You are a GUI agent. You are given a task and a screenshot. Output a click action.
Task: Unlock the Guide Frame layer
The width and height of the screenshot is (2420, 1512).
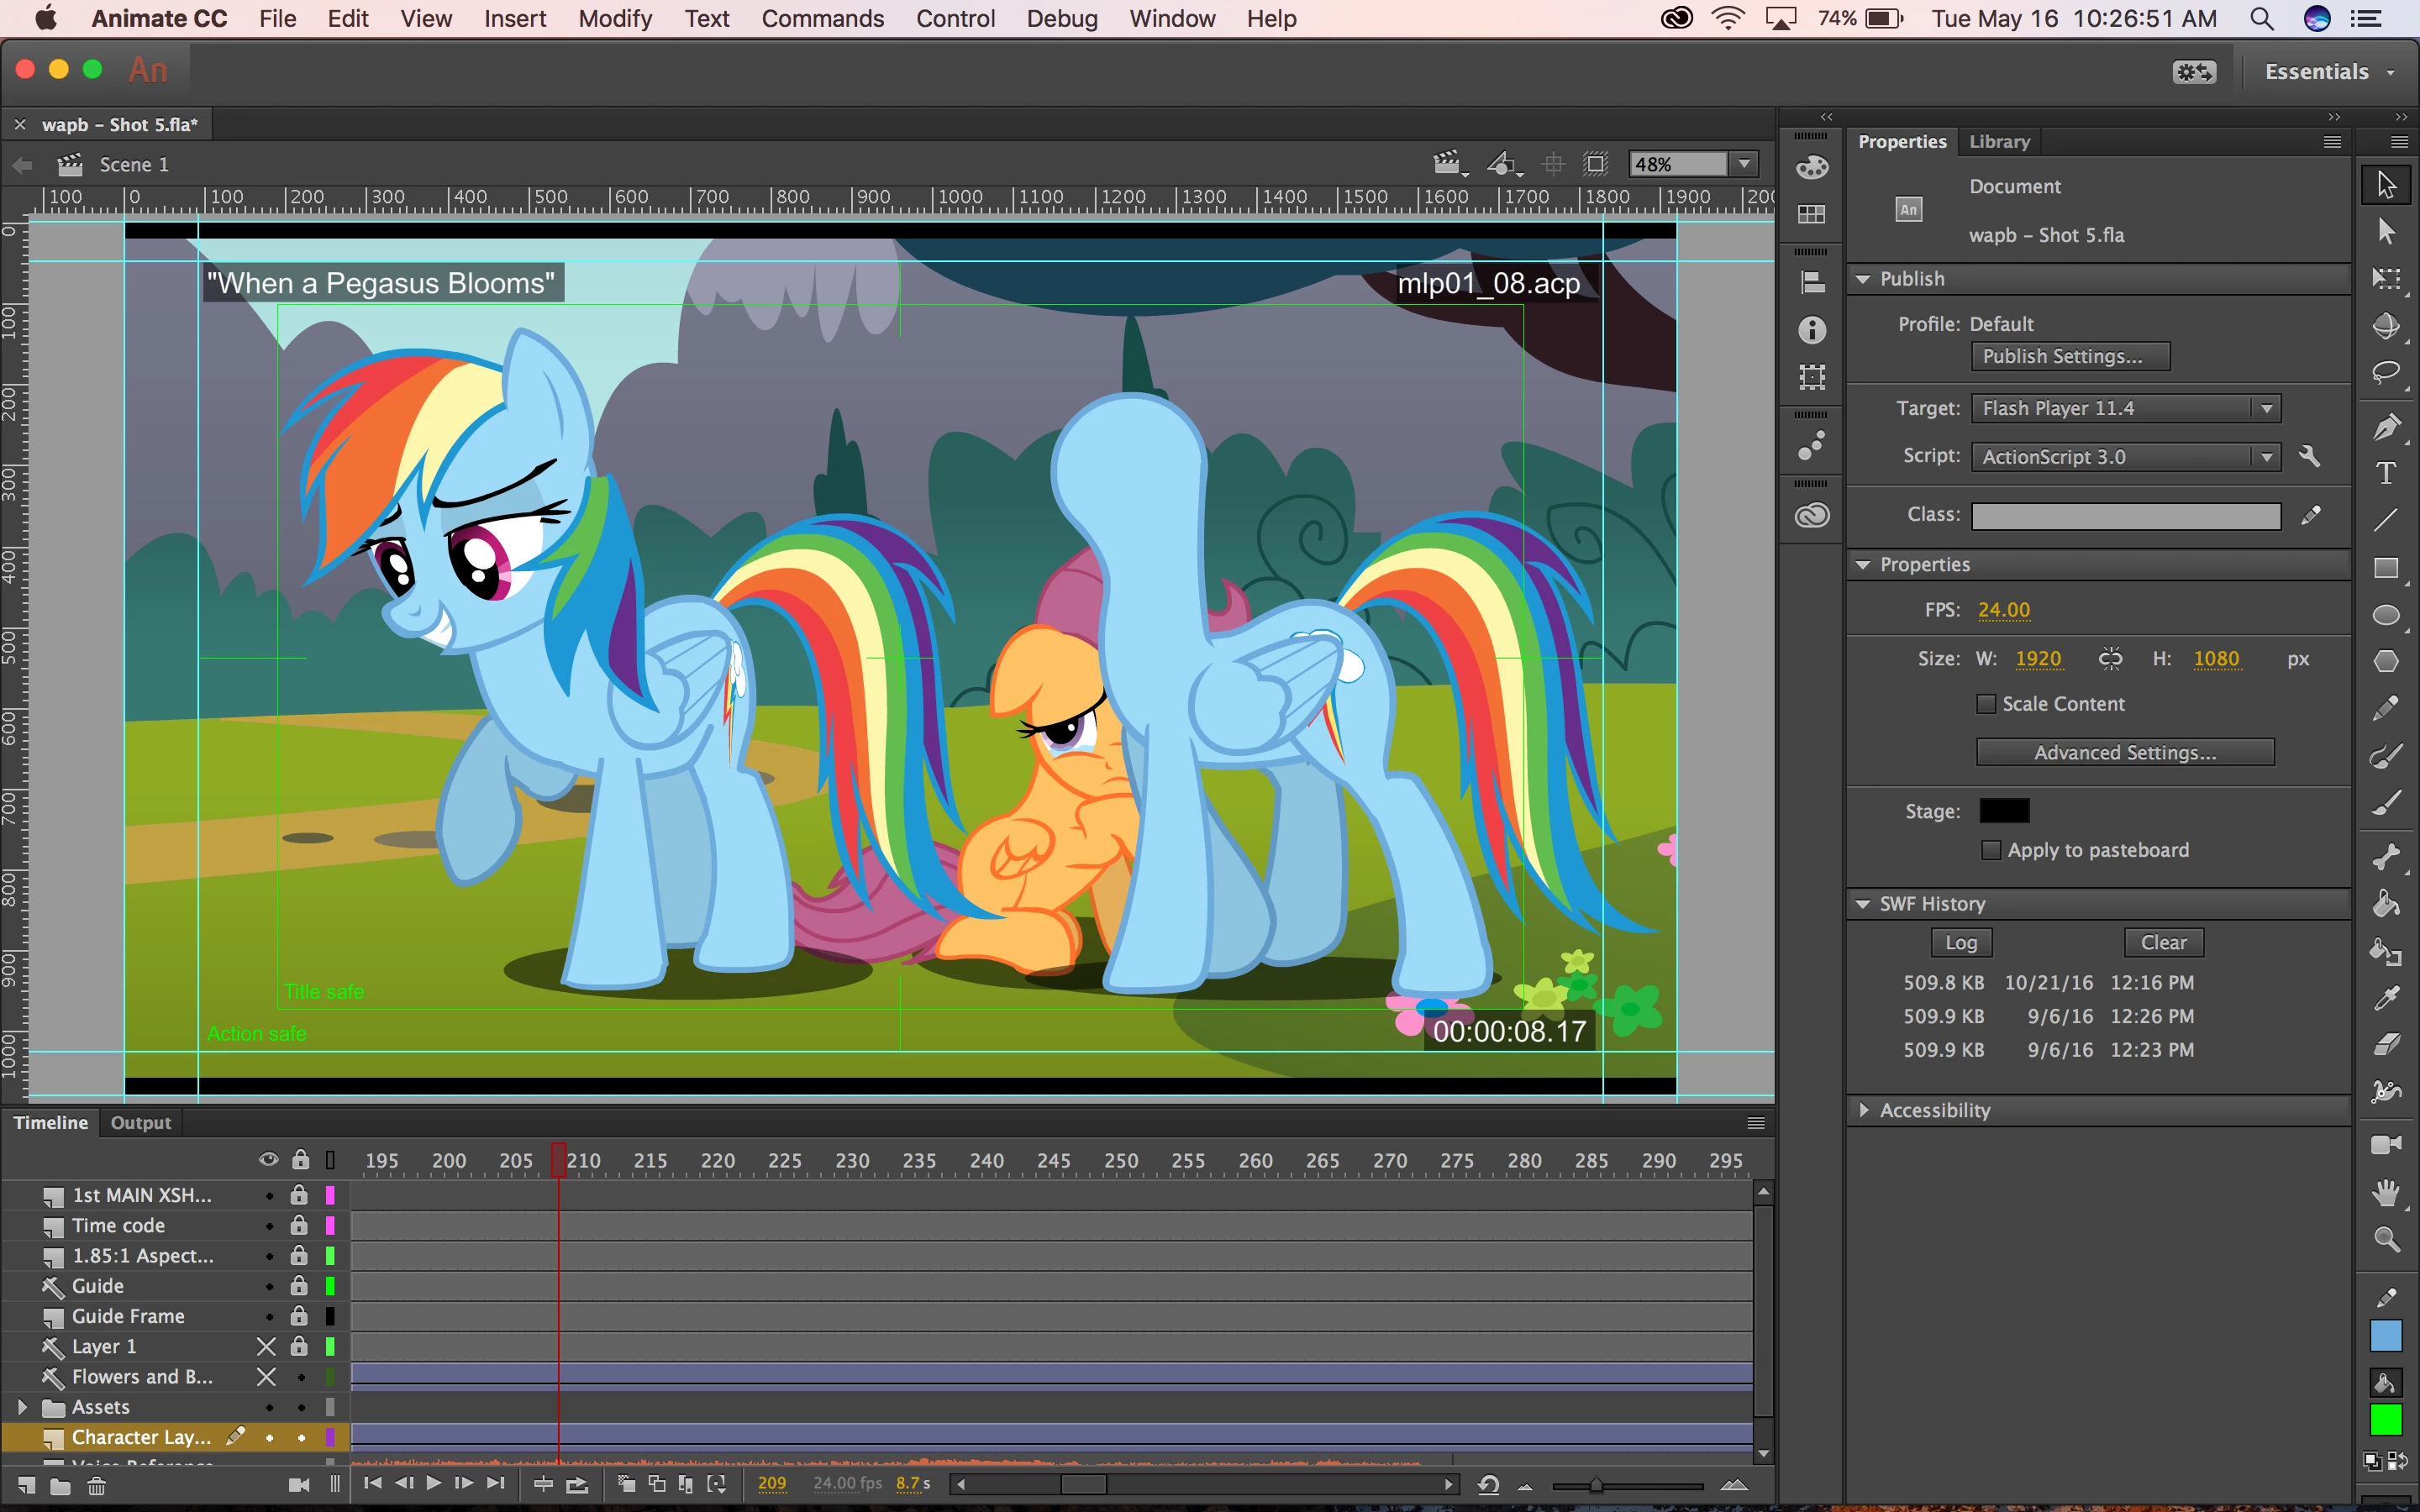coord(299,1316)
